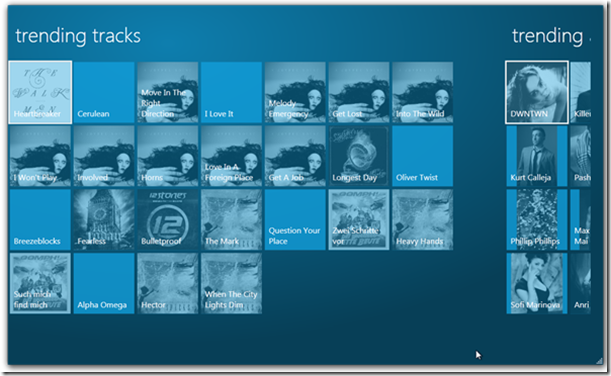Image resolution: width=611 pixels, height=376 pixels.
Task: Choose The Mark track tile
Action: [x=231, y=220]
